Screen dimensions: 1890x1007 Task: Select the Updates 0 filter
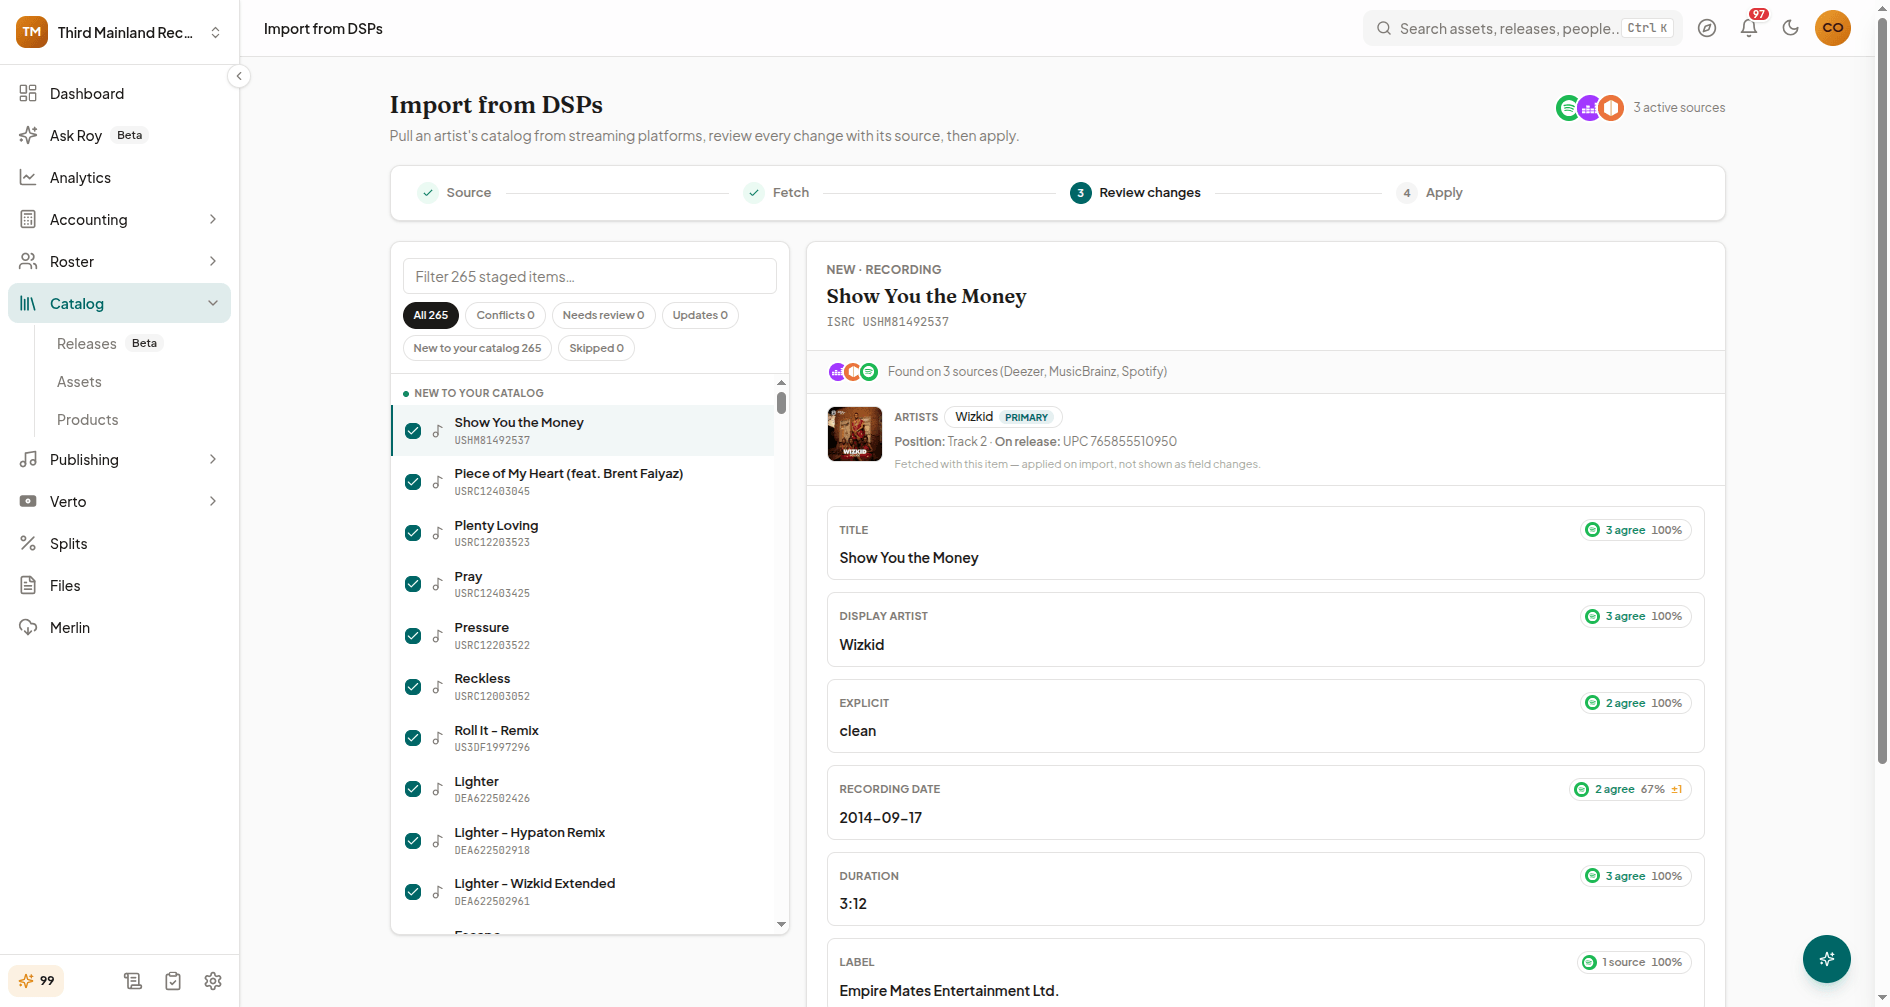[700, 315]
